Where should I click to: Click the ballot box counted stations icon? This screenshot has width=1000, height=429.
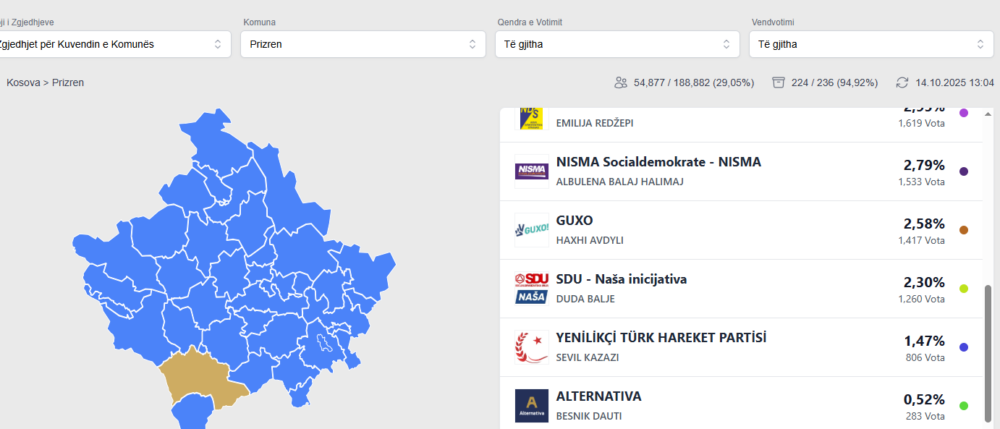(779, 82)
